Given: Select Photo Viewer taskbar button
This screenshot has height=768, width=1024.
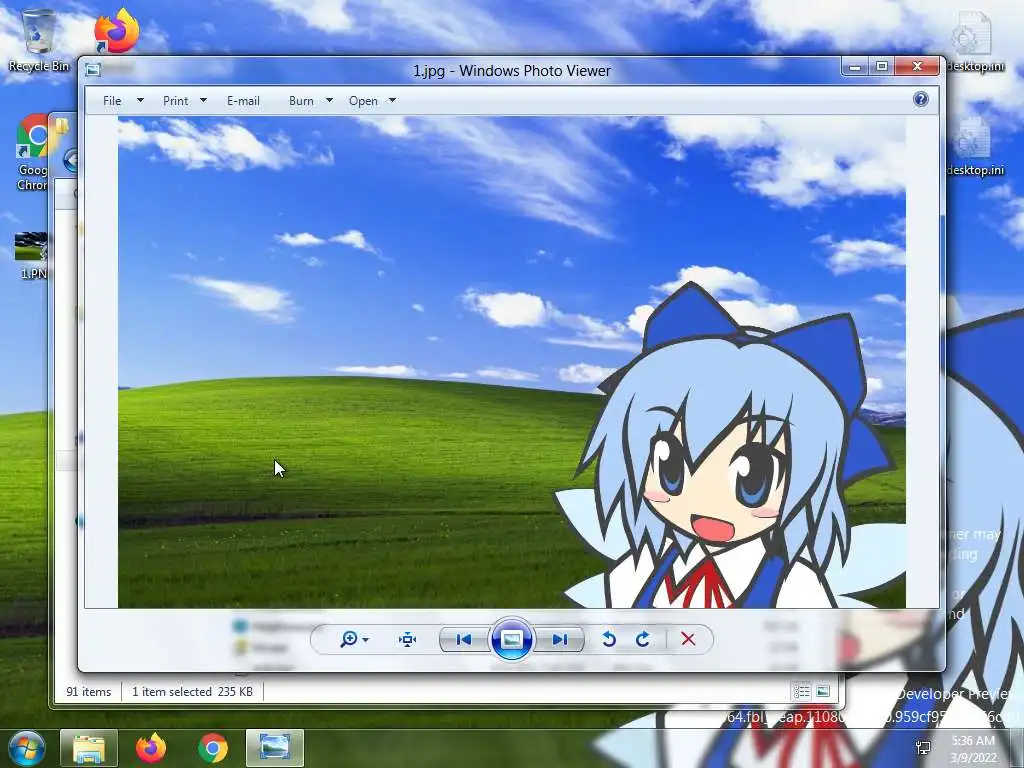Looking at the screenshot, I should pos(275,748).
